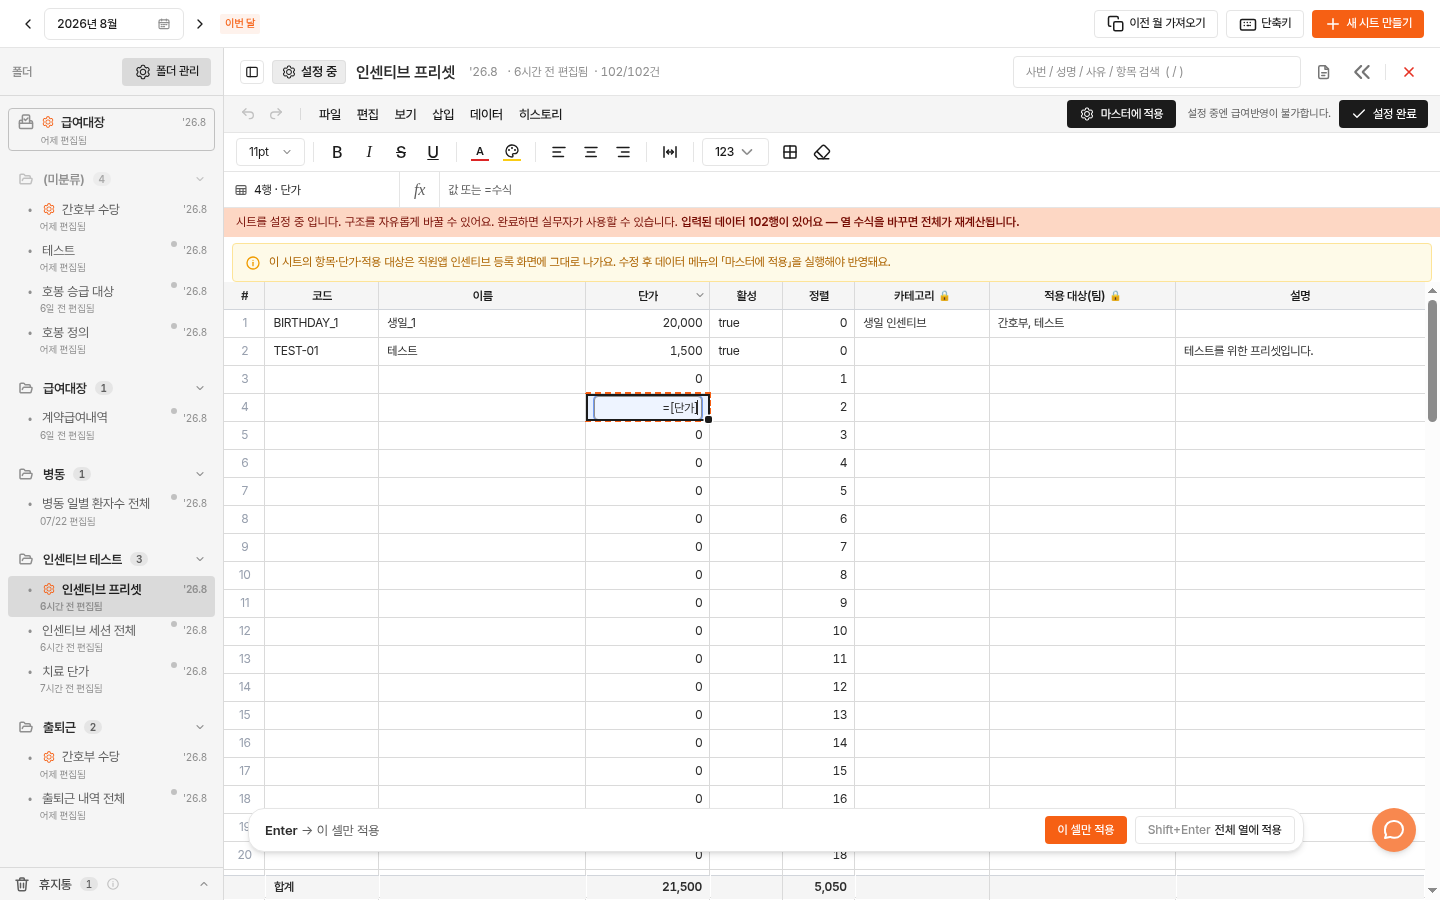Open the text color picker
Screen dimensions: 1440x900
point(480,152)
